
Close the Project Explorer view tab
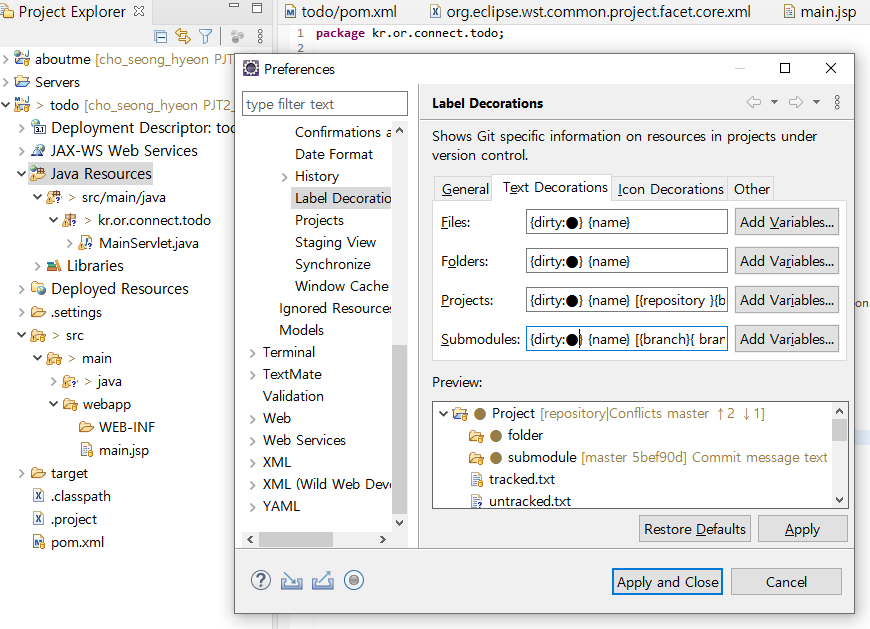pos(139,11)
